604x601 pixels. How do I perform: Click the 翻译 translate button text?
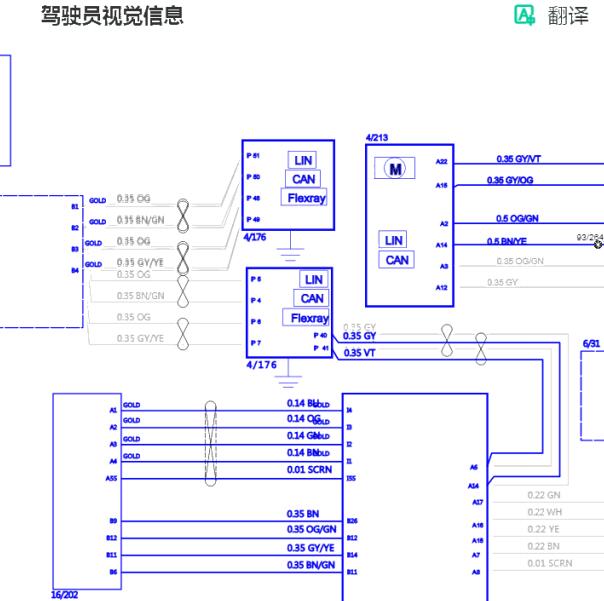point(568,16)
